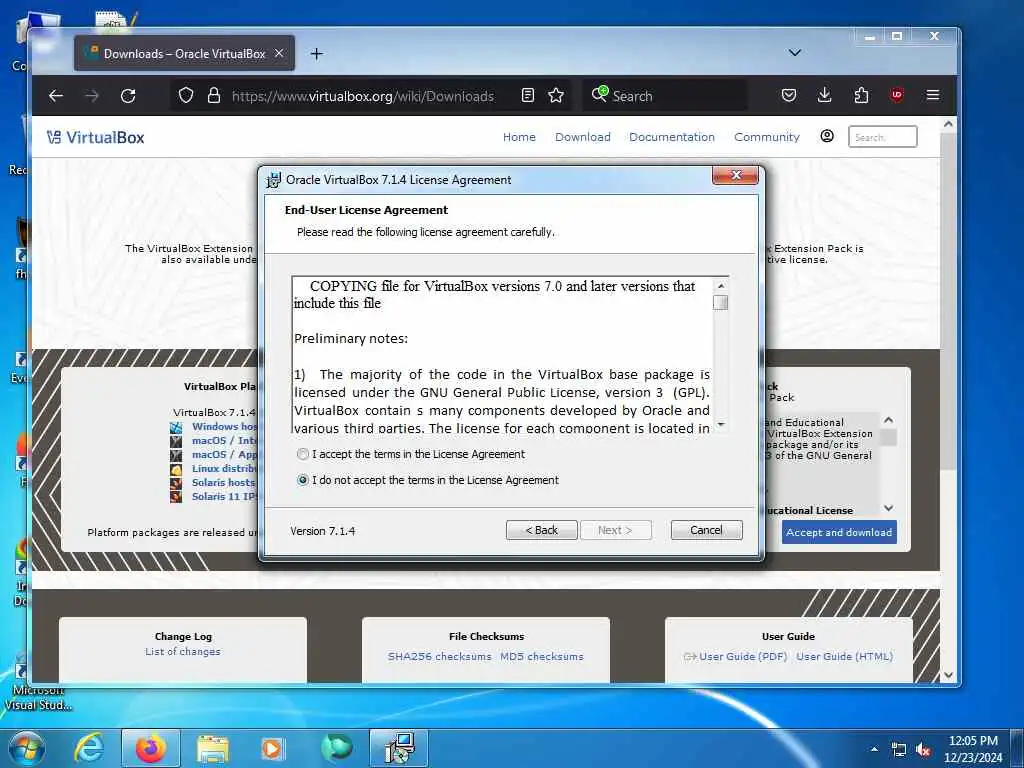
Task: Open the Solaris hosts download link
Action: pos(225,483)
